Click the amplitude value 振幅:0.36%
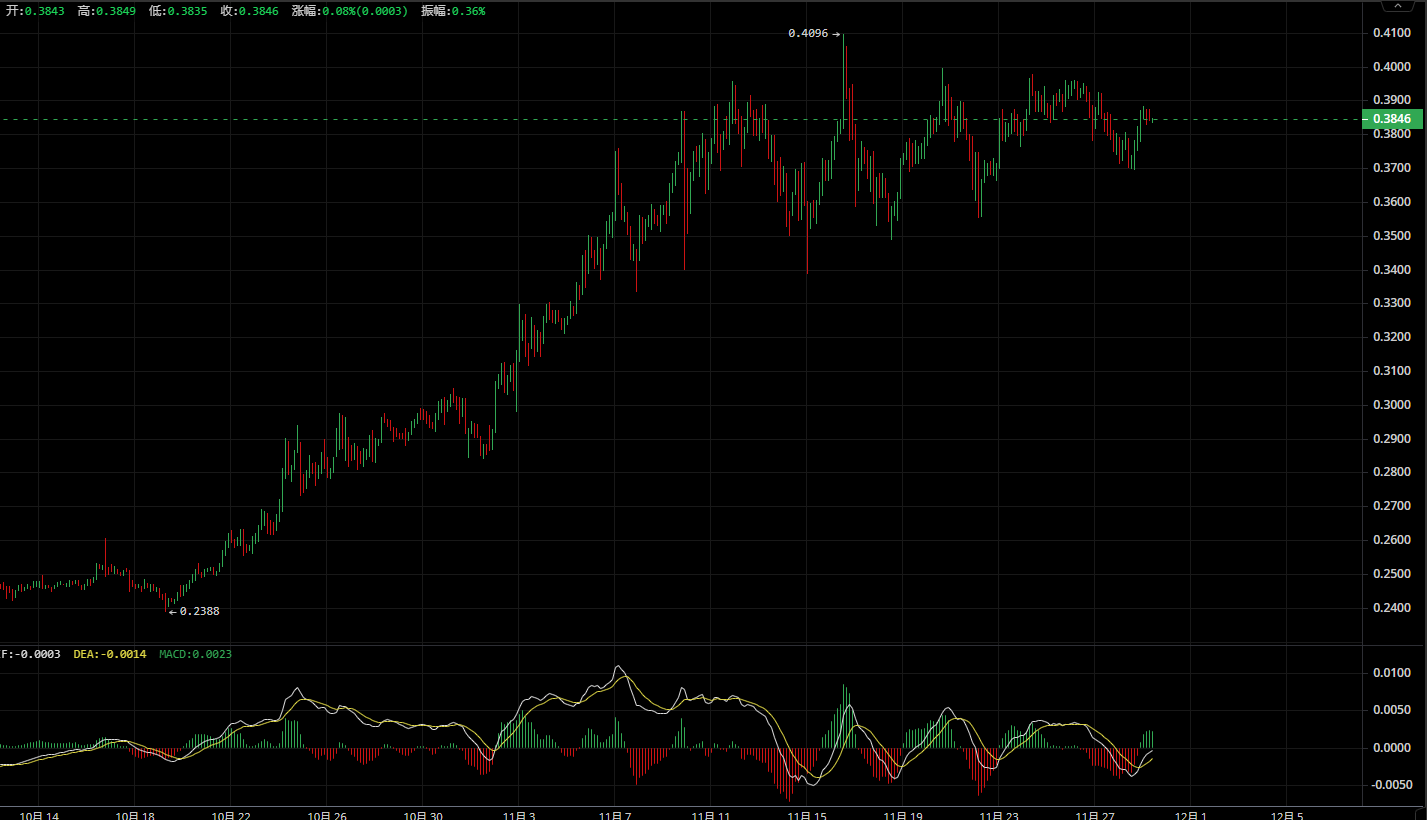This screenshot has width=1427, height=820. tap(453, 11)
